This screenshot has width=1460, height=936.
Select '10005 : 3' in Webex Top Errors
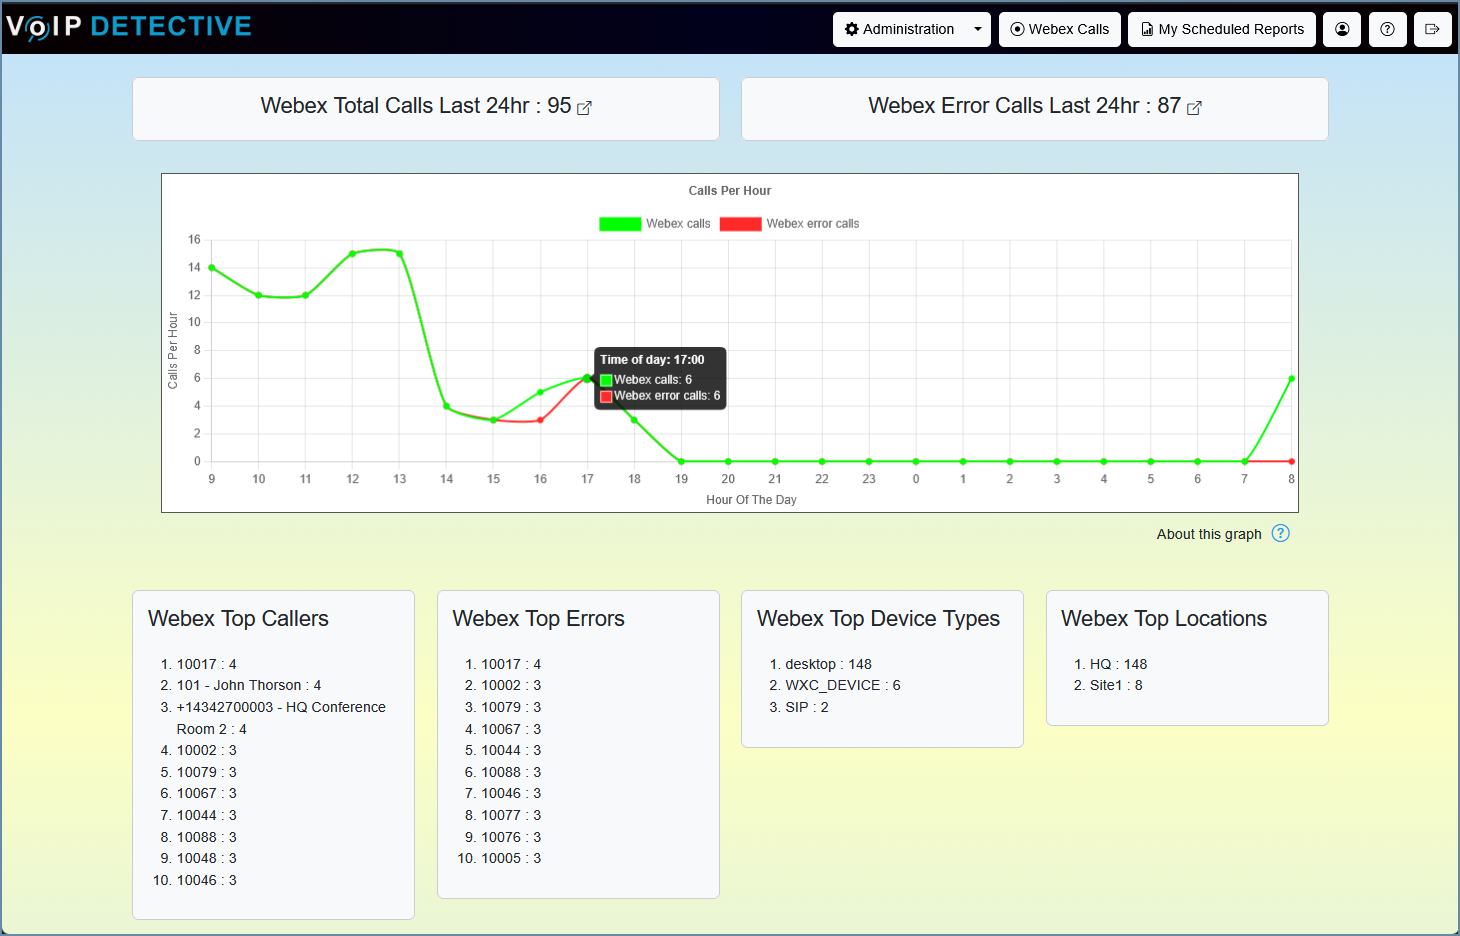[511, 858]
